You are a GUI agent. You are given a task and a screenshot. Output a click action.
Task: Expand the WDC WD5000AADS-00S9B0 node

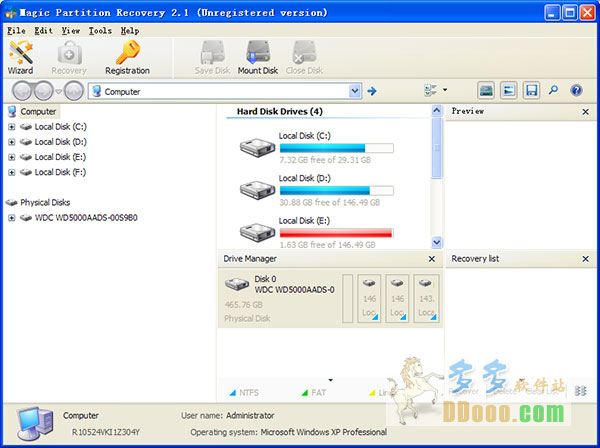click(11, 218)
